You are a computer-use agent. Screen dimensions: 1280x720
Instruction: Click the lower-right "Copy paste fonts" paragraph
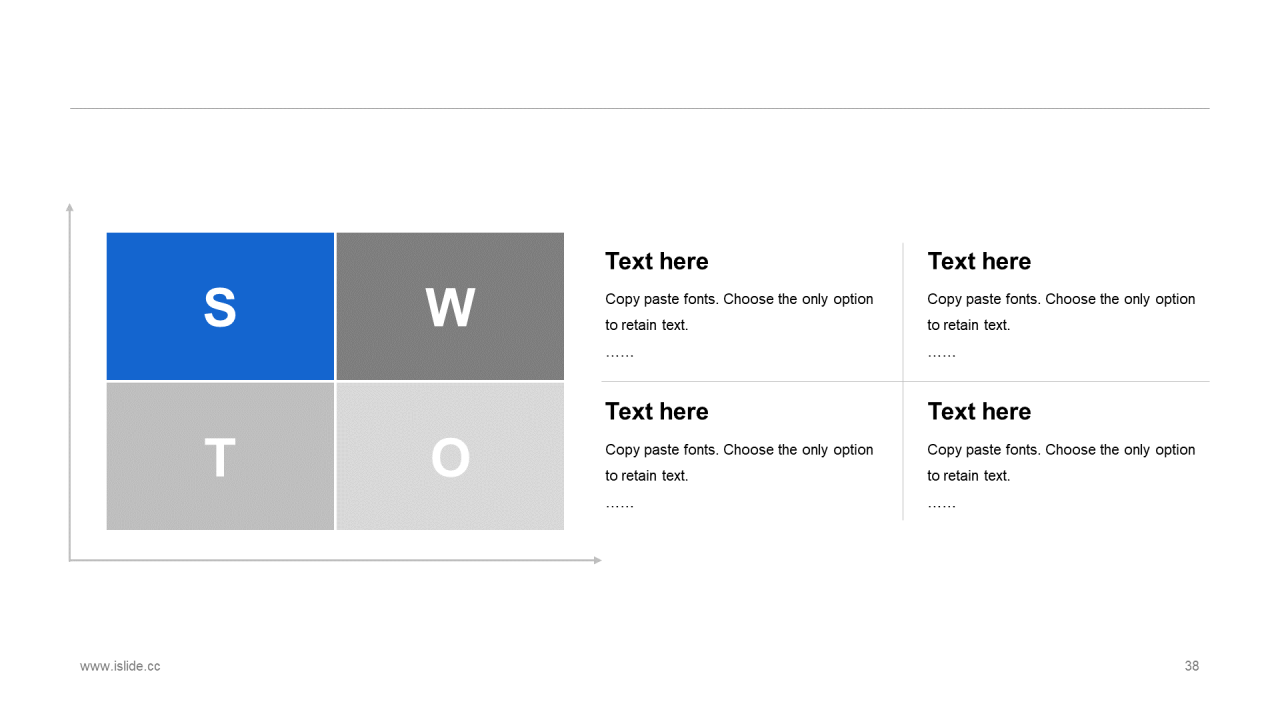point(1061,463)
